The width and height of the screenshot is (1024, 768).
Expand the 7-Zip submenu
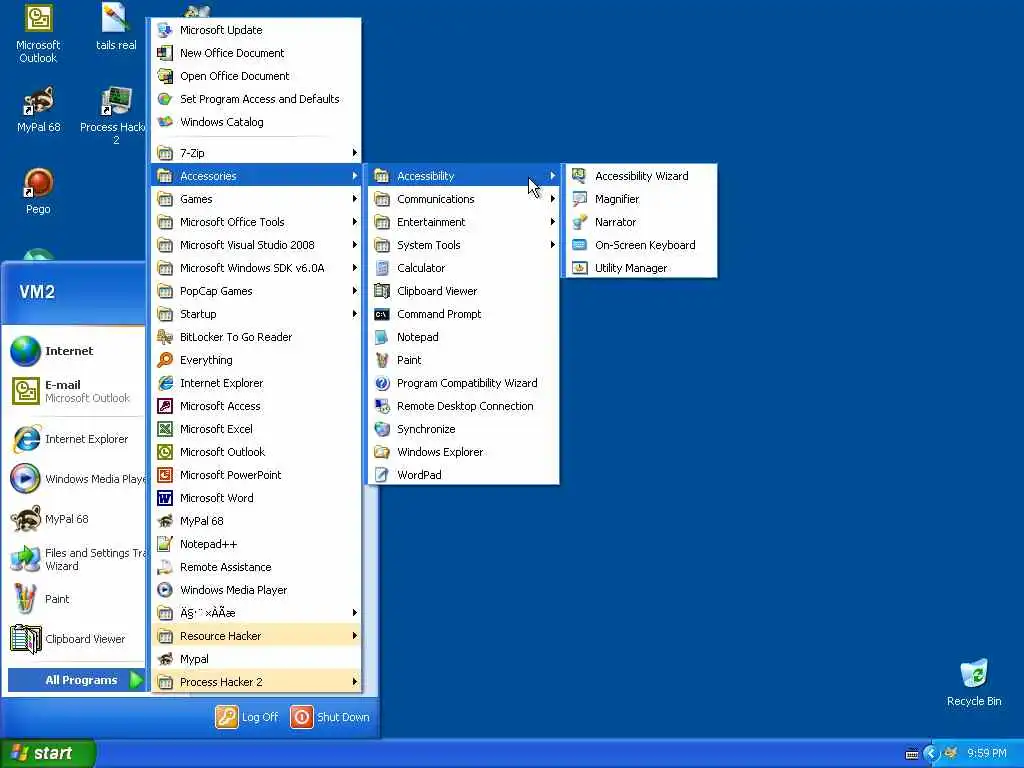(x=257, y=153)
